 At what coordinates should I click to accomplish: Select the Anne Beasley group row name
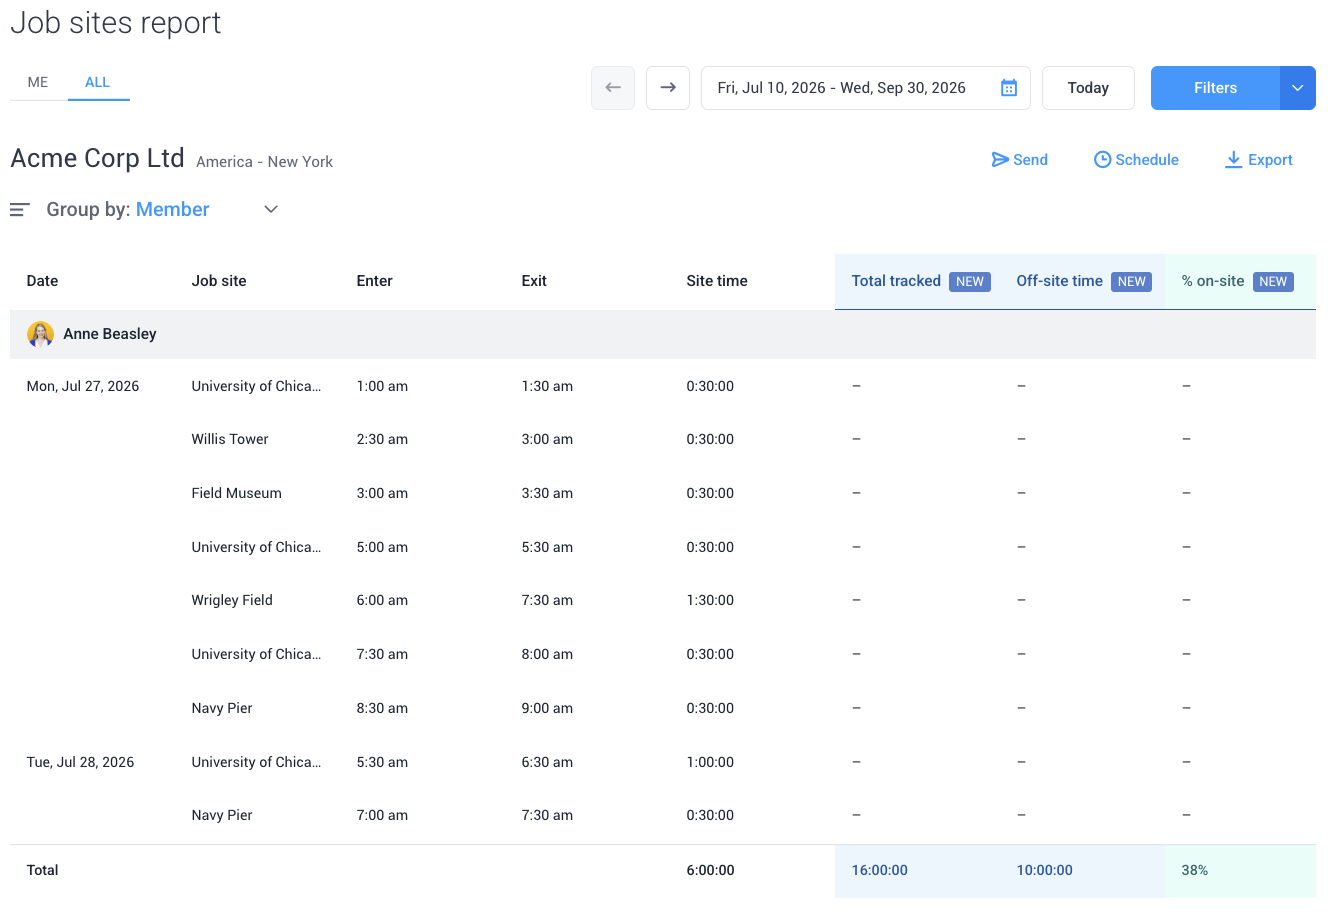[x=110, y=334]
